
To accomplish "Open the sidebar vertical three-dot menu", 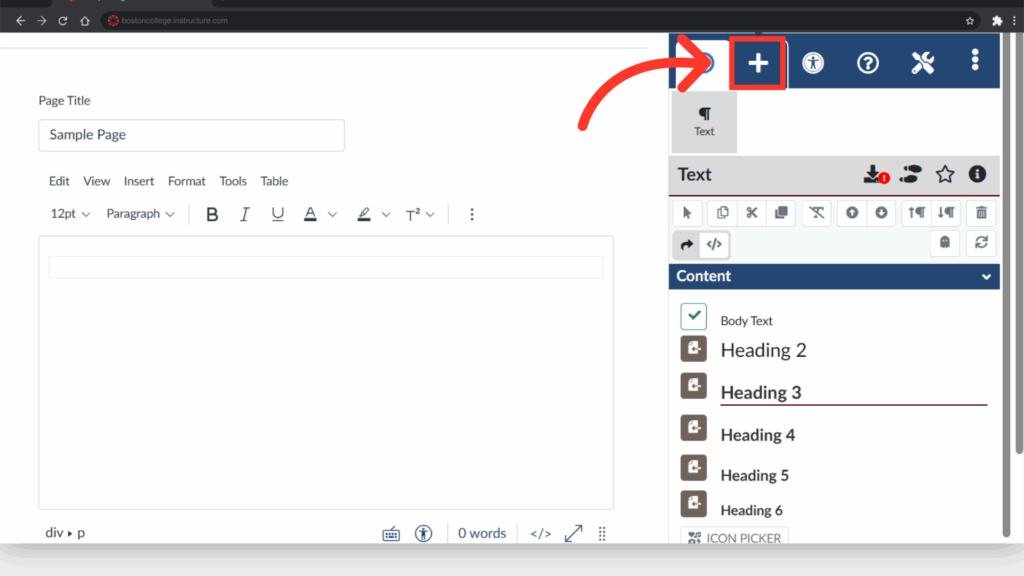I will click(975, 60).
